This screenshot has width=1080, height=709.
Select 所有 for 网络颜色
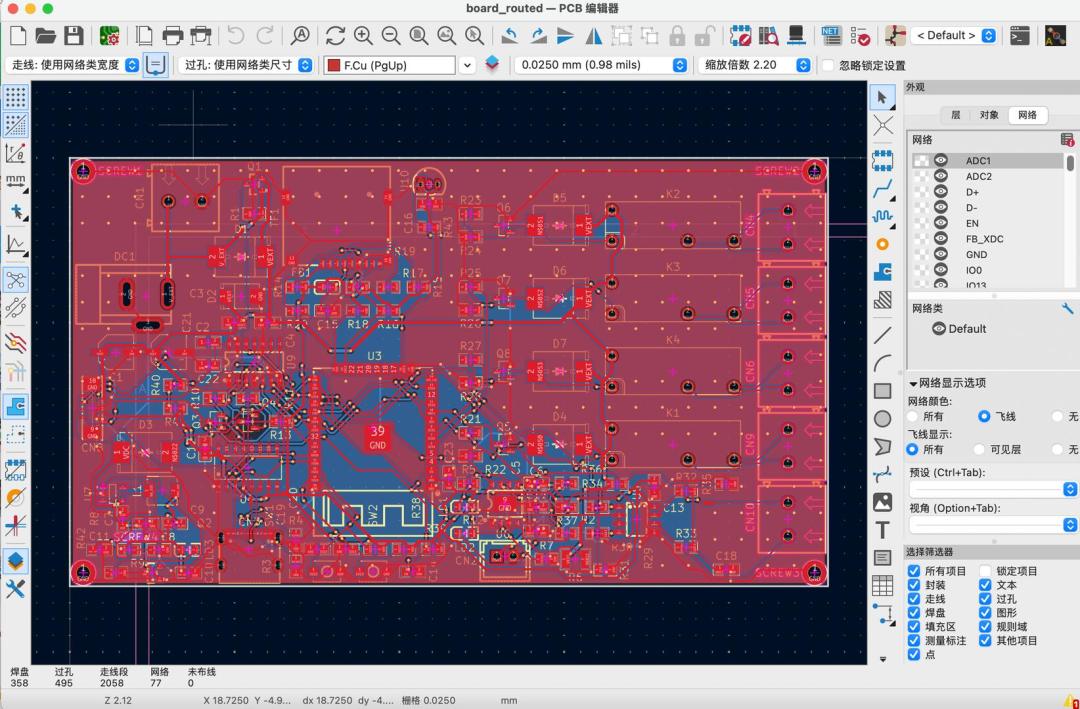[913, 416]
